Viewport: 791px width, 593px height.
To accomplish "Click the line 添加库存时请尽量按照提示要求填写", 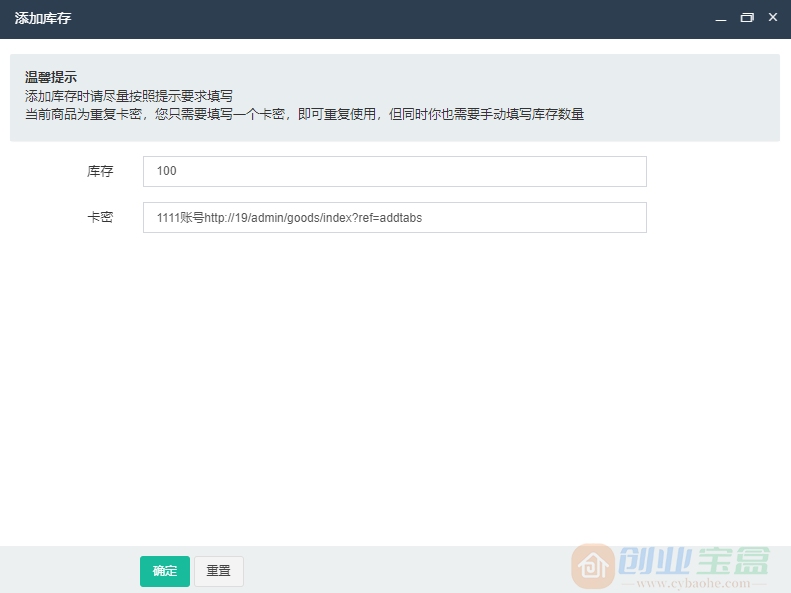I will coord(129,96).
